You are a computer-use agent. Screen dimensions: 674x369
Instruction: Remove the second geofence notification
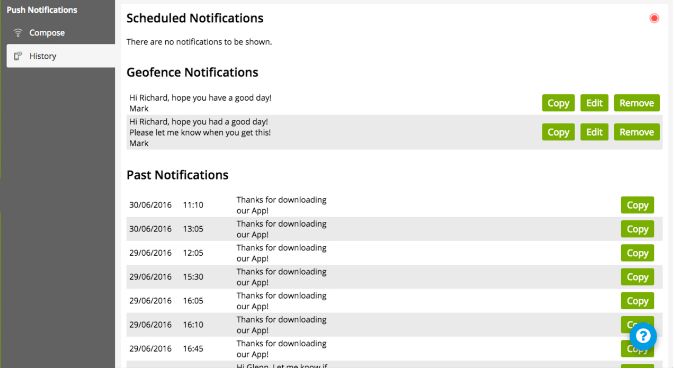pos(637,132)
